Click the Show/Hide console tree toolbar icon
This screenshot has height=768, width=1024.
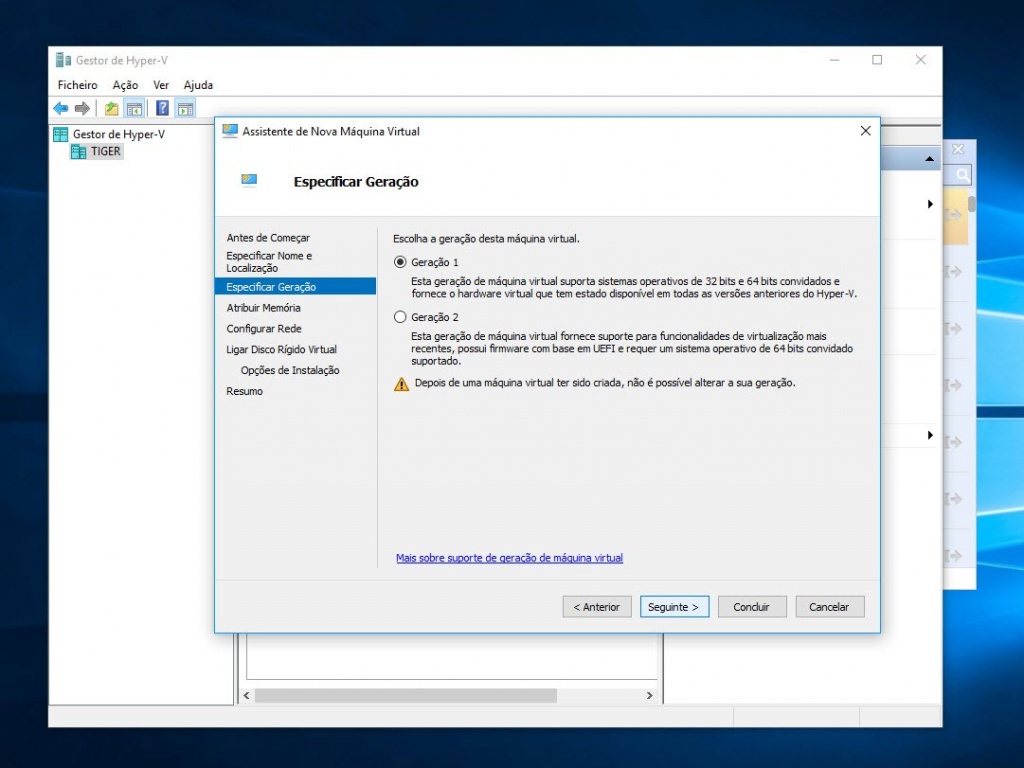[x=134, y=108]
